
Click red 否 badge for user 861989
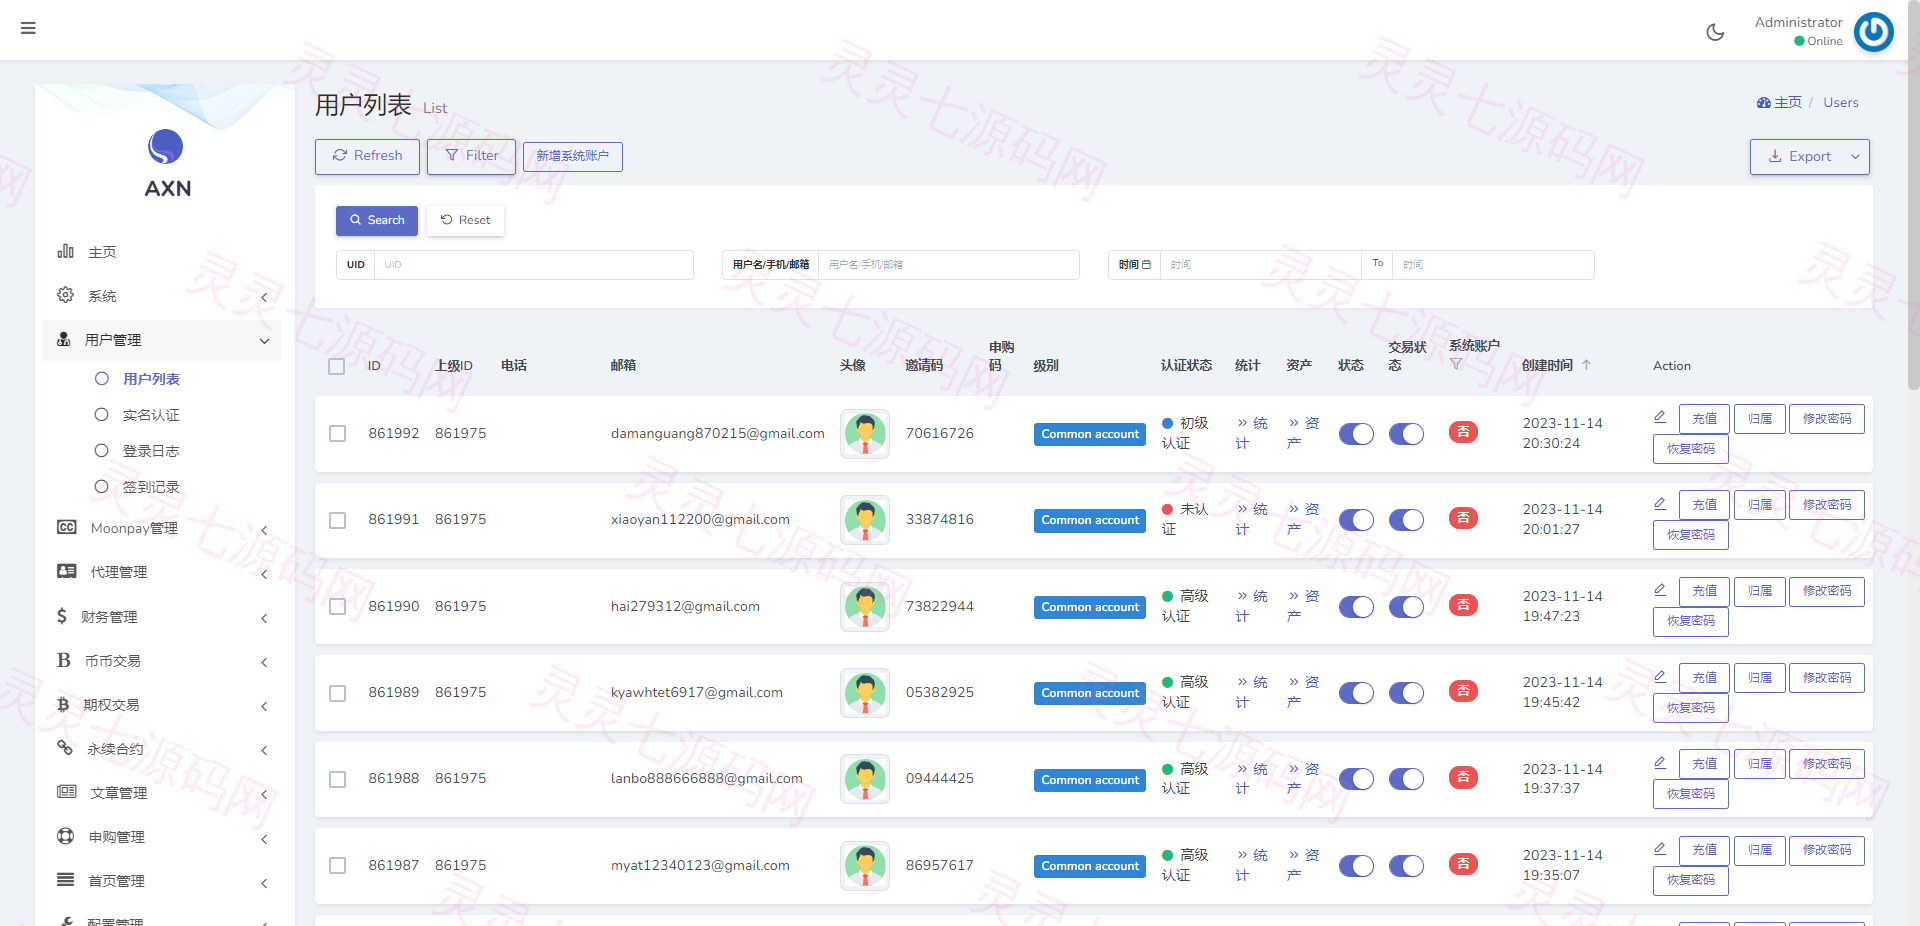pos(1463,691)
